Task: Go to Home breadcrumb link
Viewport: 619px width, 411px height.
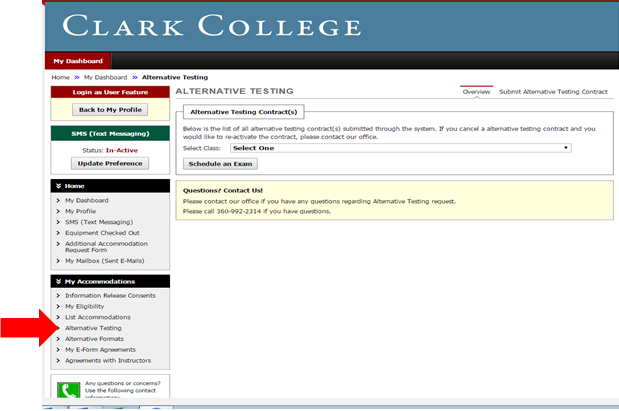Action: pos(60,77)
